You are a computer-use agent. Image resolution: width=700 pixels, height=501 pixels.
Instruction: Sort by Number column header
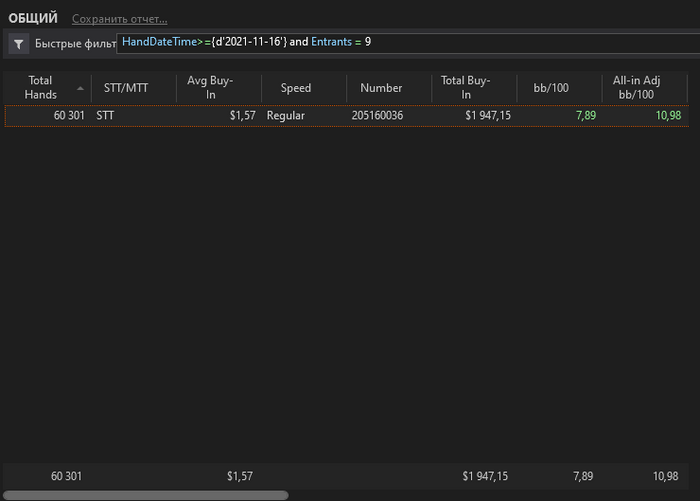click(381, 88)
